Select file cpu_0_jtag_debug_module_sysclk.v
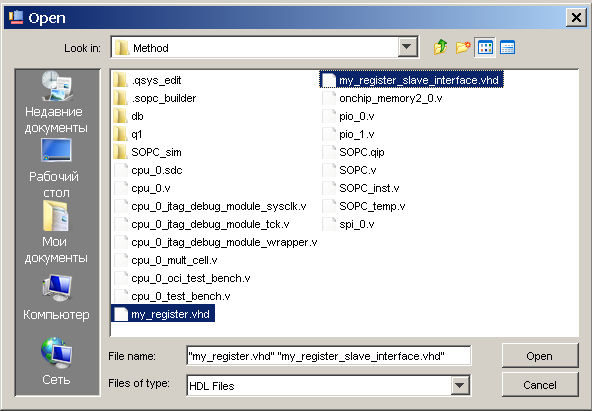Viewport: 592px width, 411px height. pyautogui.click(x=219, y=206)
